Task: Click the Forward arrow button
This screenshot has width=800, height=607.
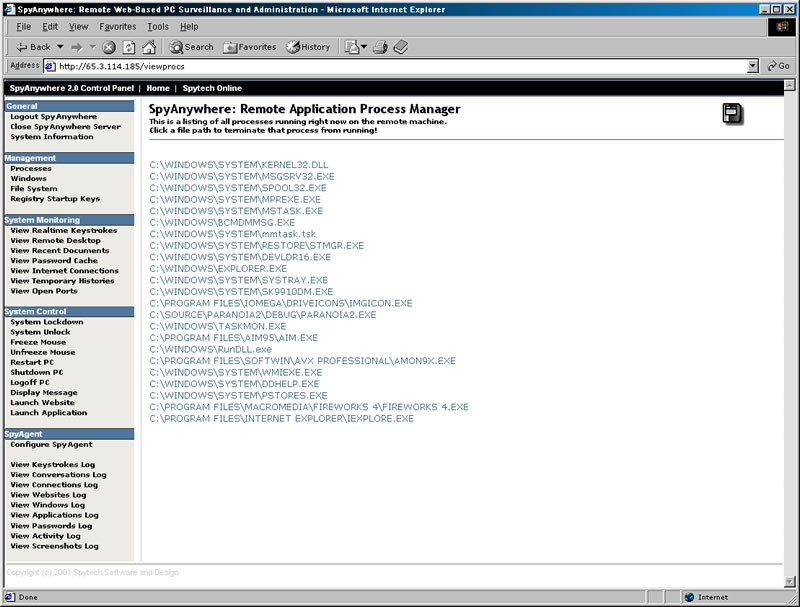Action: [x=77, y=47]
